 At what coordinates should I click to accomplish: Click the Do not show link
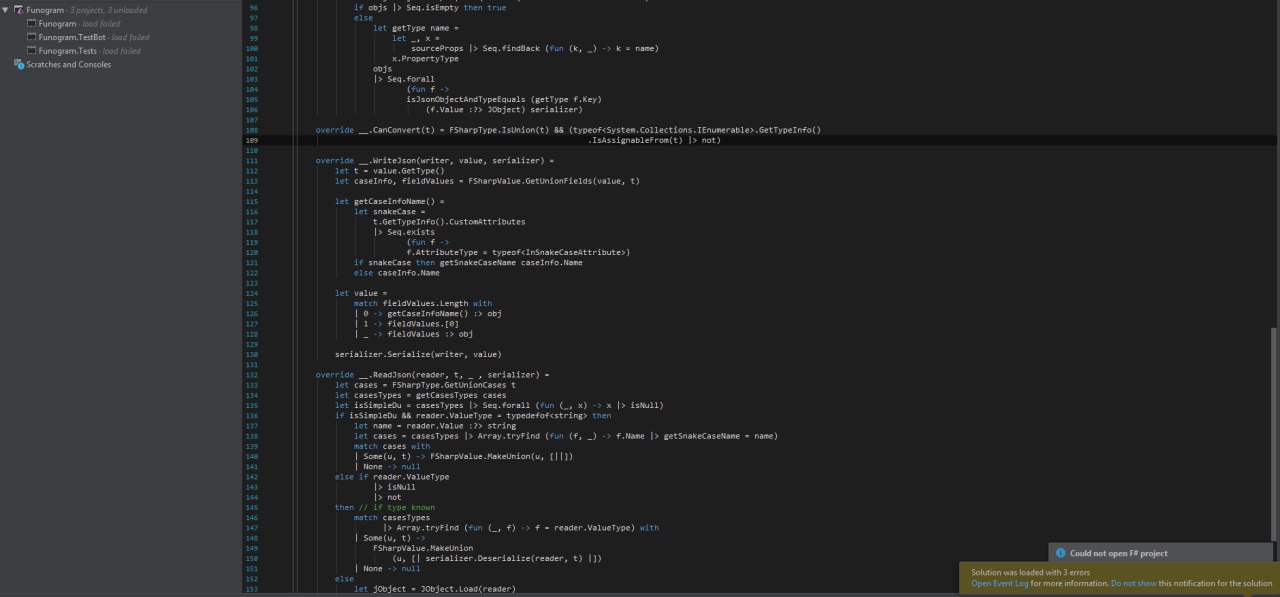(x=1133, y=583)
